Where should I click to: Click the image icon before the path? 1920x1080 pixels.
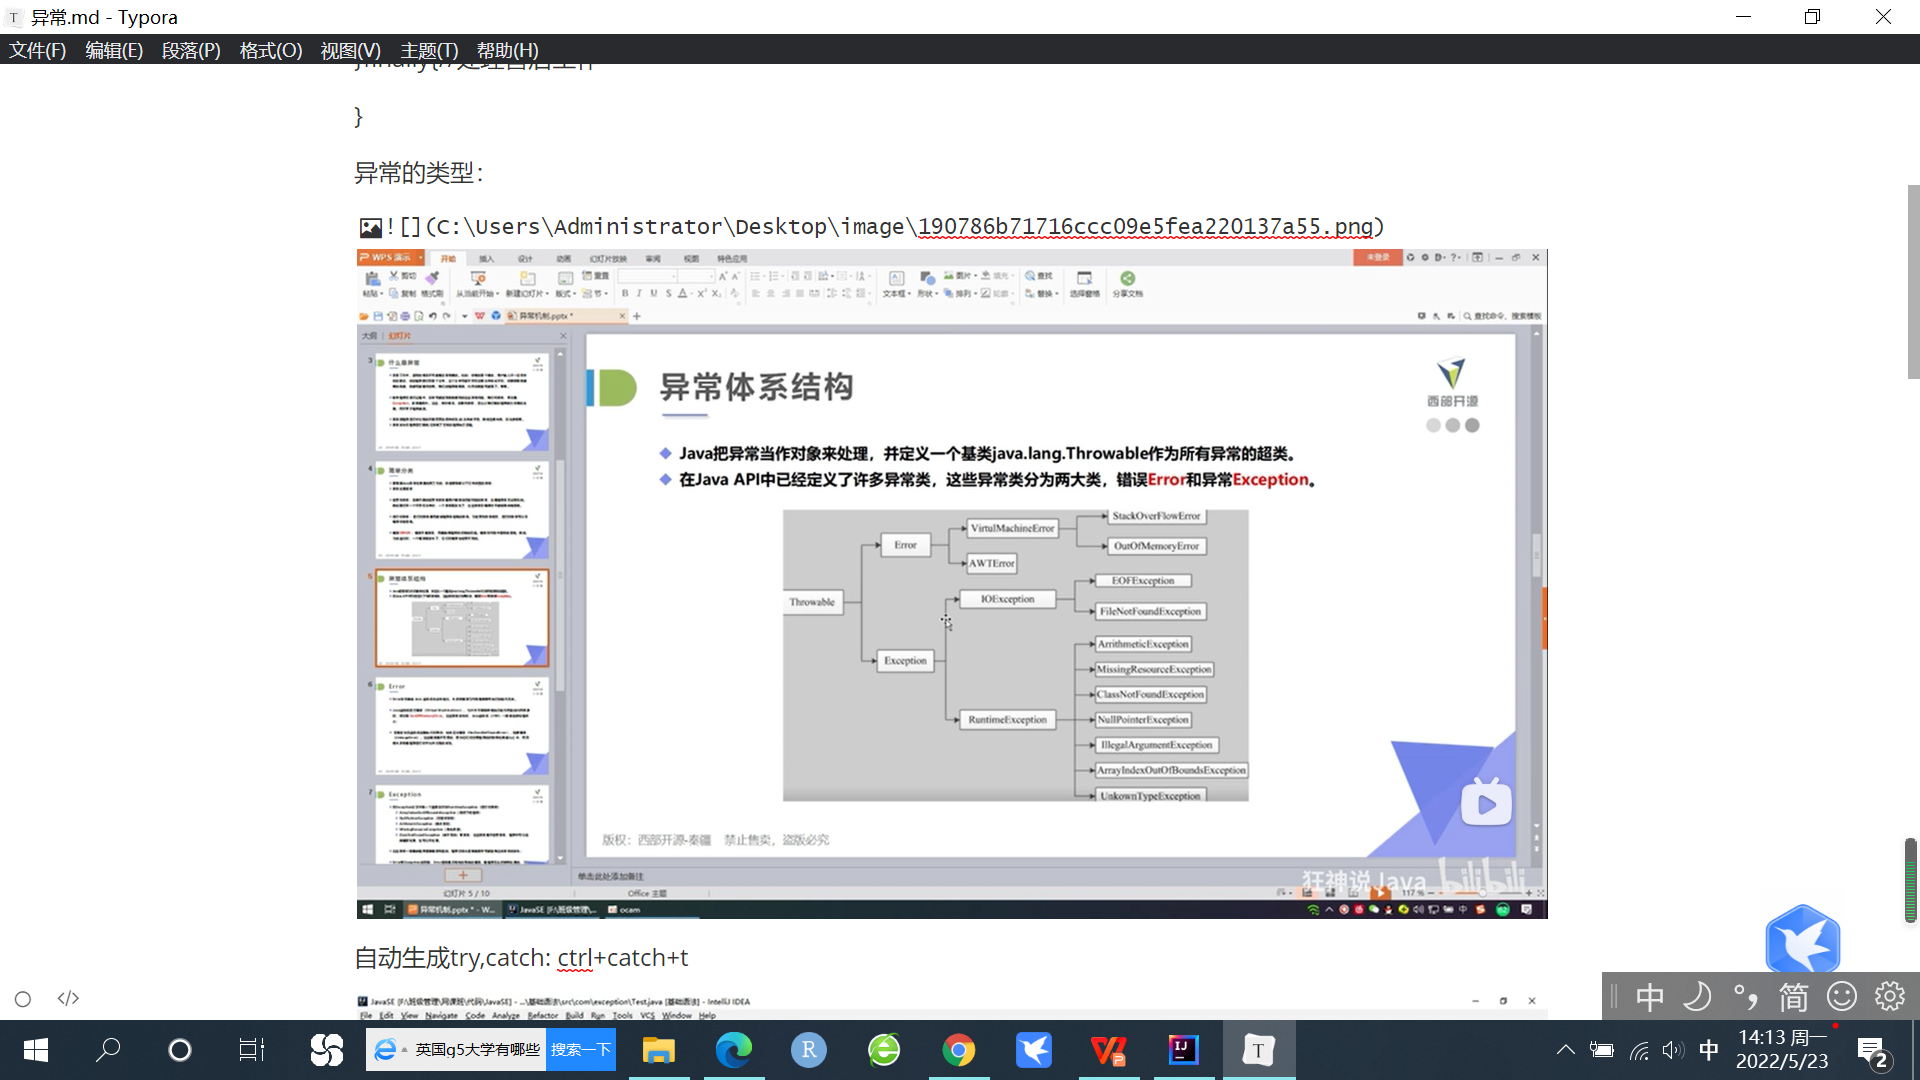point(370,228)
